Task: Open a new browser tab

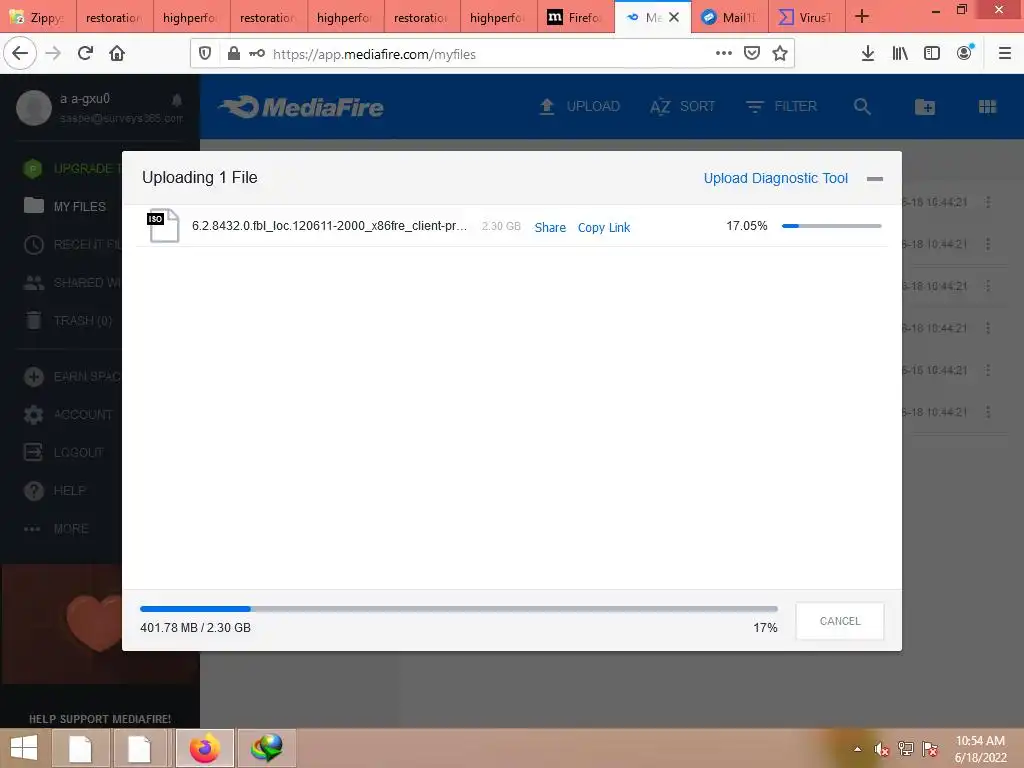Action: coord(862,16)
